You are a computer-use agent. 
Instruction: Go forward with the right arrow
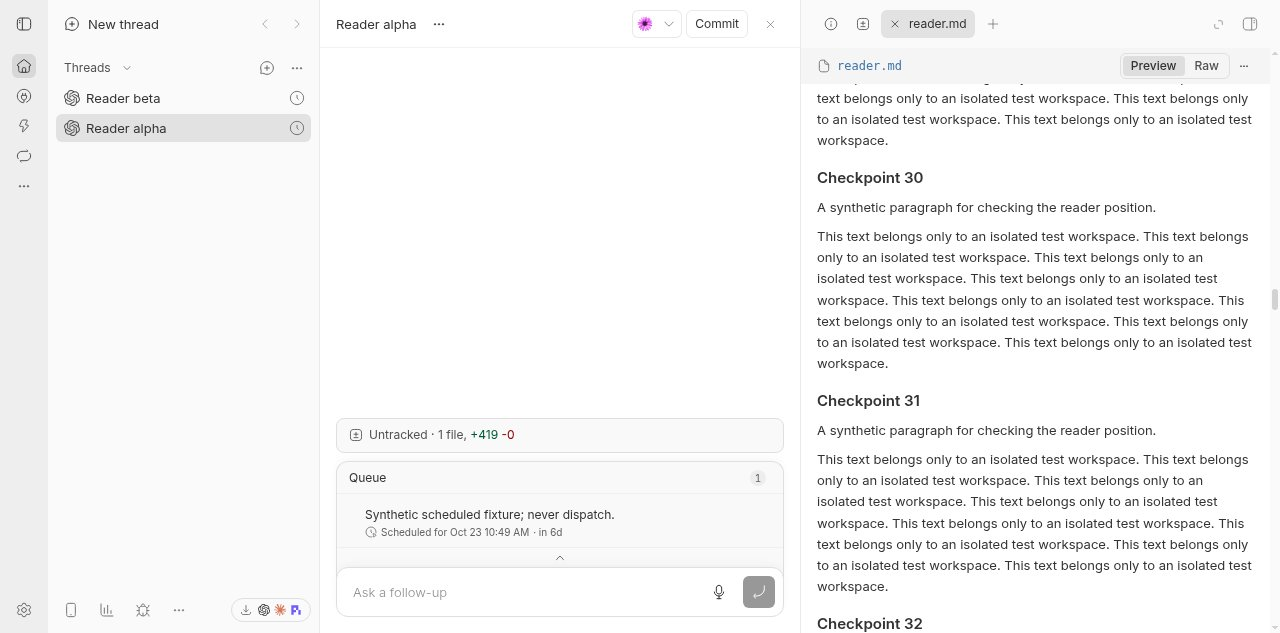coord(297,24)
